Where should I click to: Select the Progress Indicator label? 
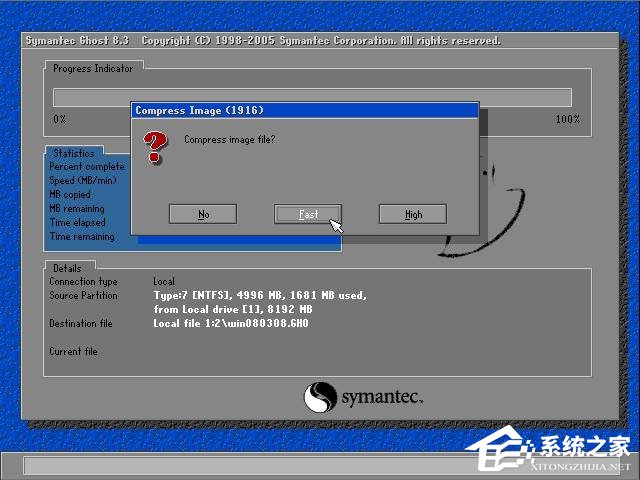(93, 69)
